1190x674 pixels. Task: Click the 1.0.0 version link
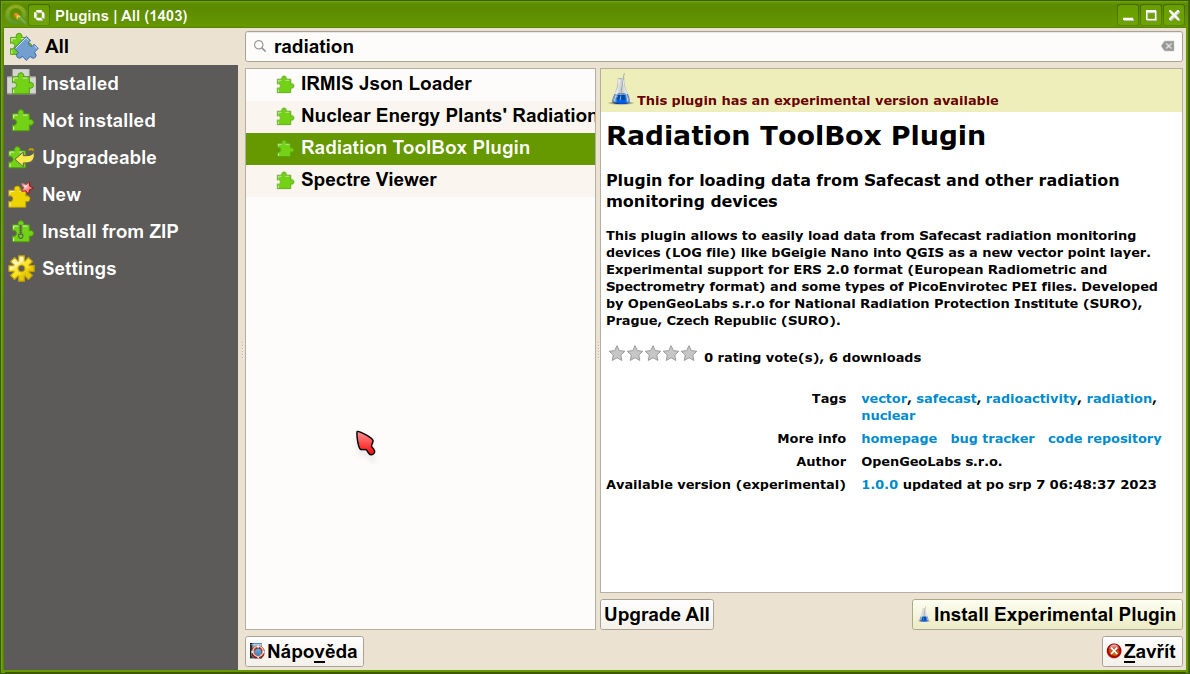(880, 484)
